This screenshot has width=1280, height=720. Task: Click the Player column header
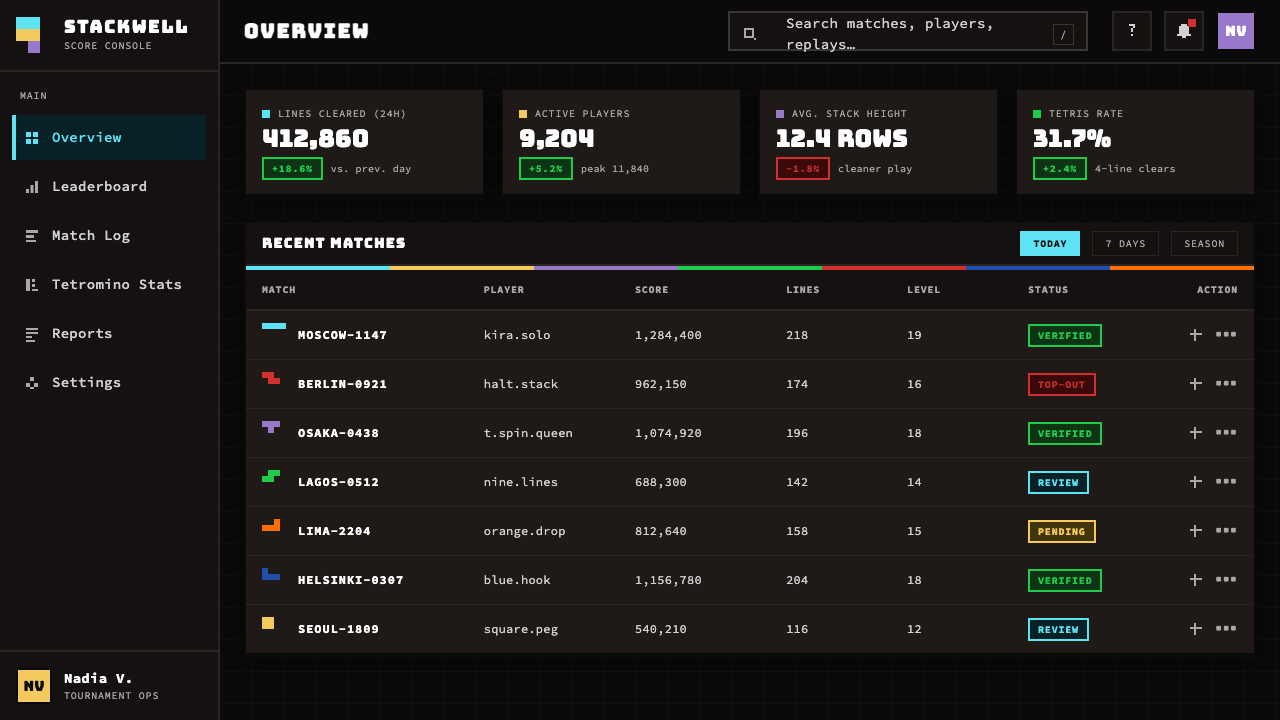[504, 290]
